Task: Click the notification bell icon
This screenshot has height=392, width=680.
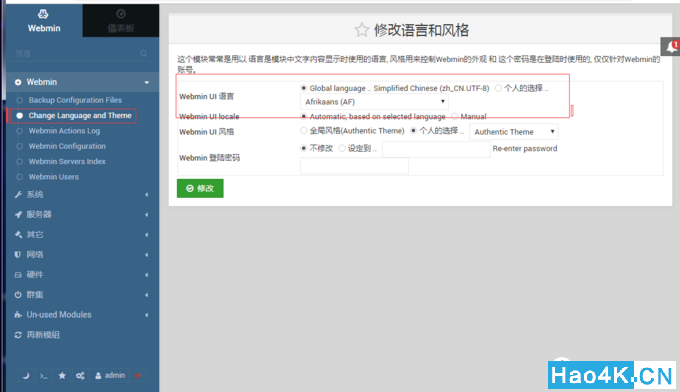Action: [671, 46]
